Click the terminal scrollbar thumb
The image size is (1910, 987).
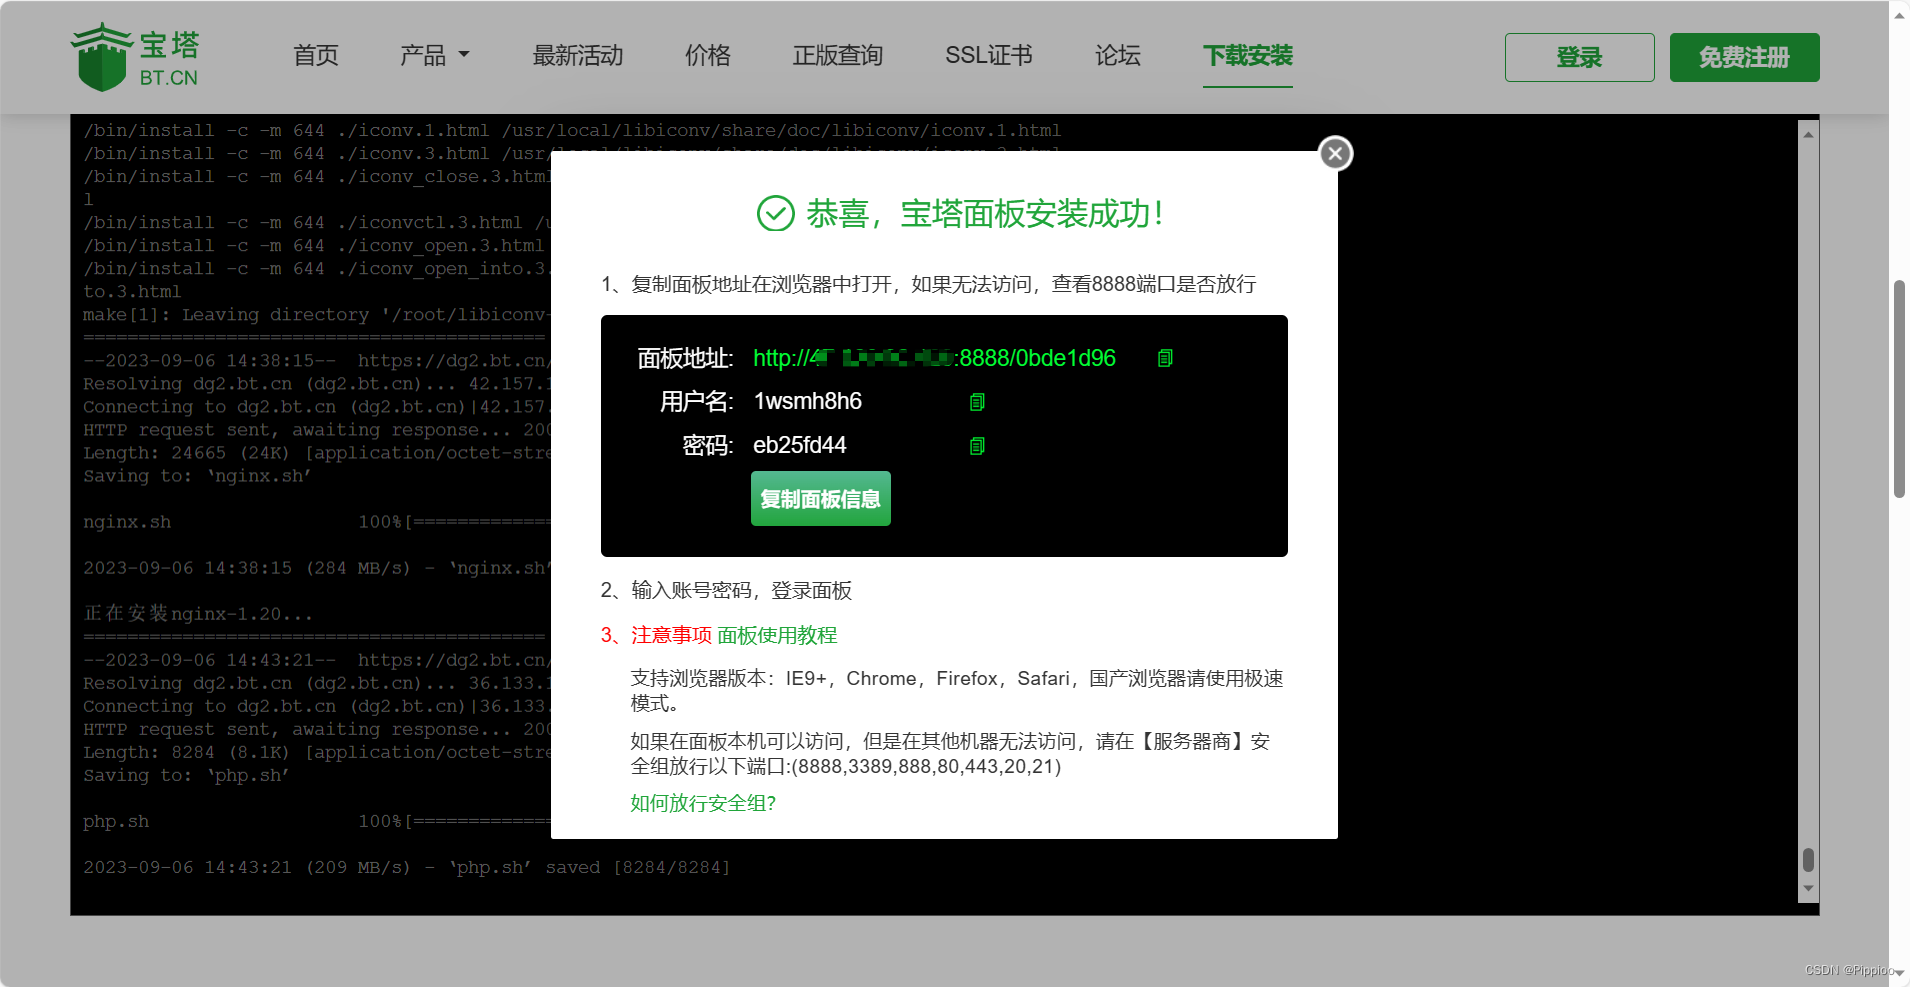1808,859
